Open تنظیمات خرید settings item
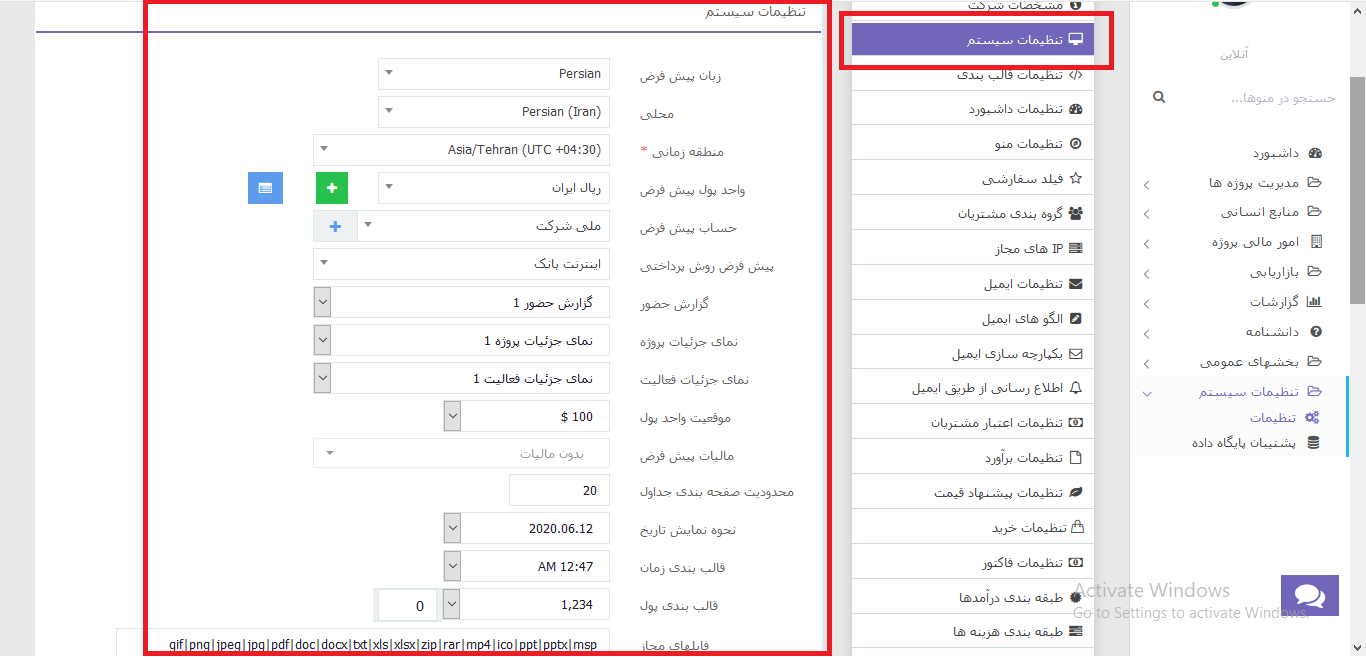The width and height of the screenshot is (1366, 660). (973, 527)
